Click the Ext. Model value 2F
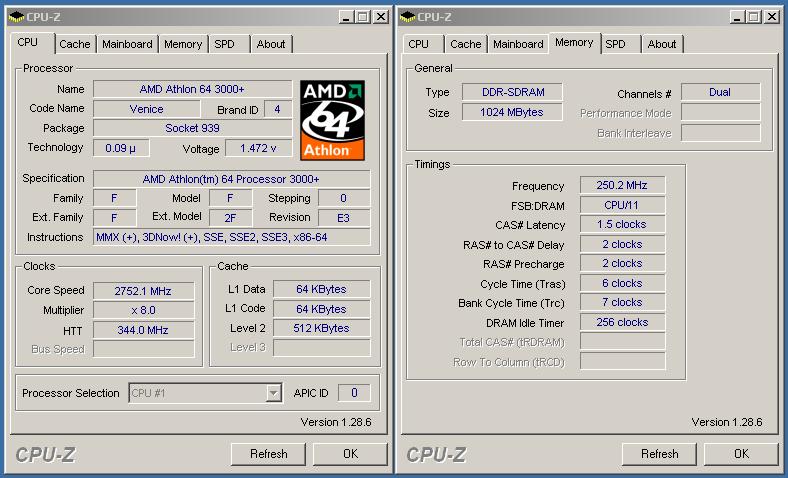The width and height of the screenshot is (788, 478). coord(230,218)
